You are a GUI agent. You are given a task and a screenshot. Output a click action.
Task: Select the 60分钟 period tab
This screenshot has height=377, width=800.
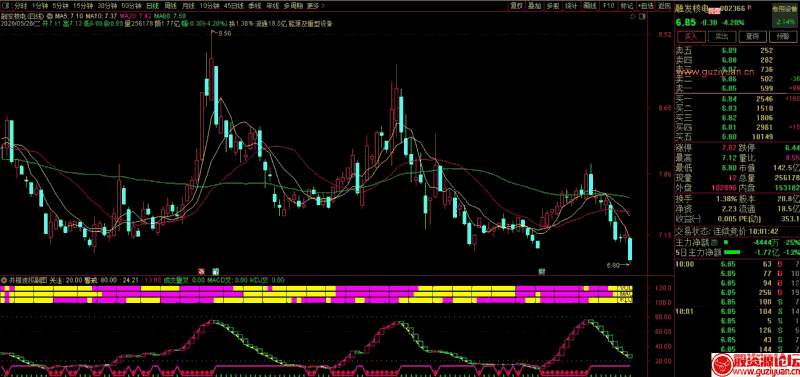[x=132, y=6]
